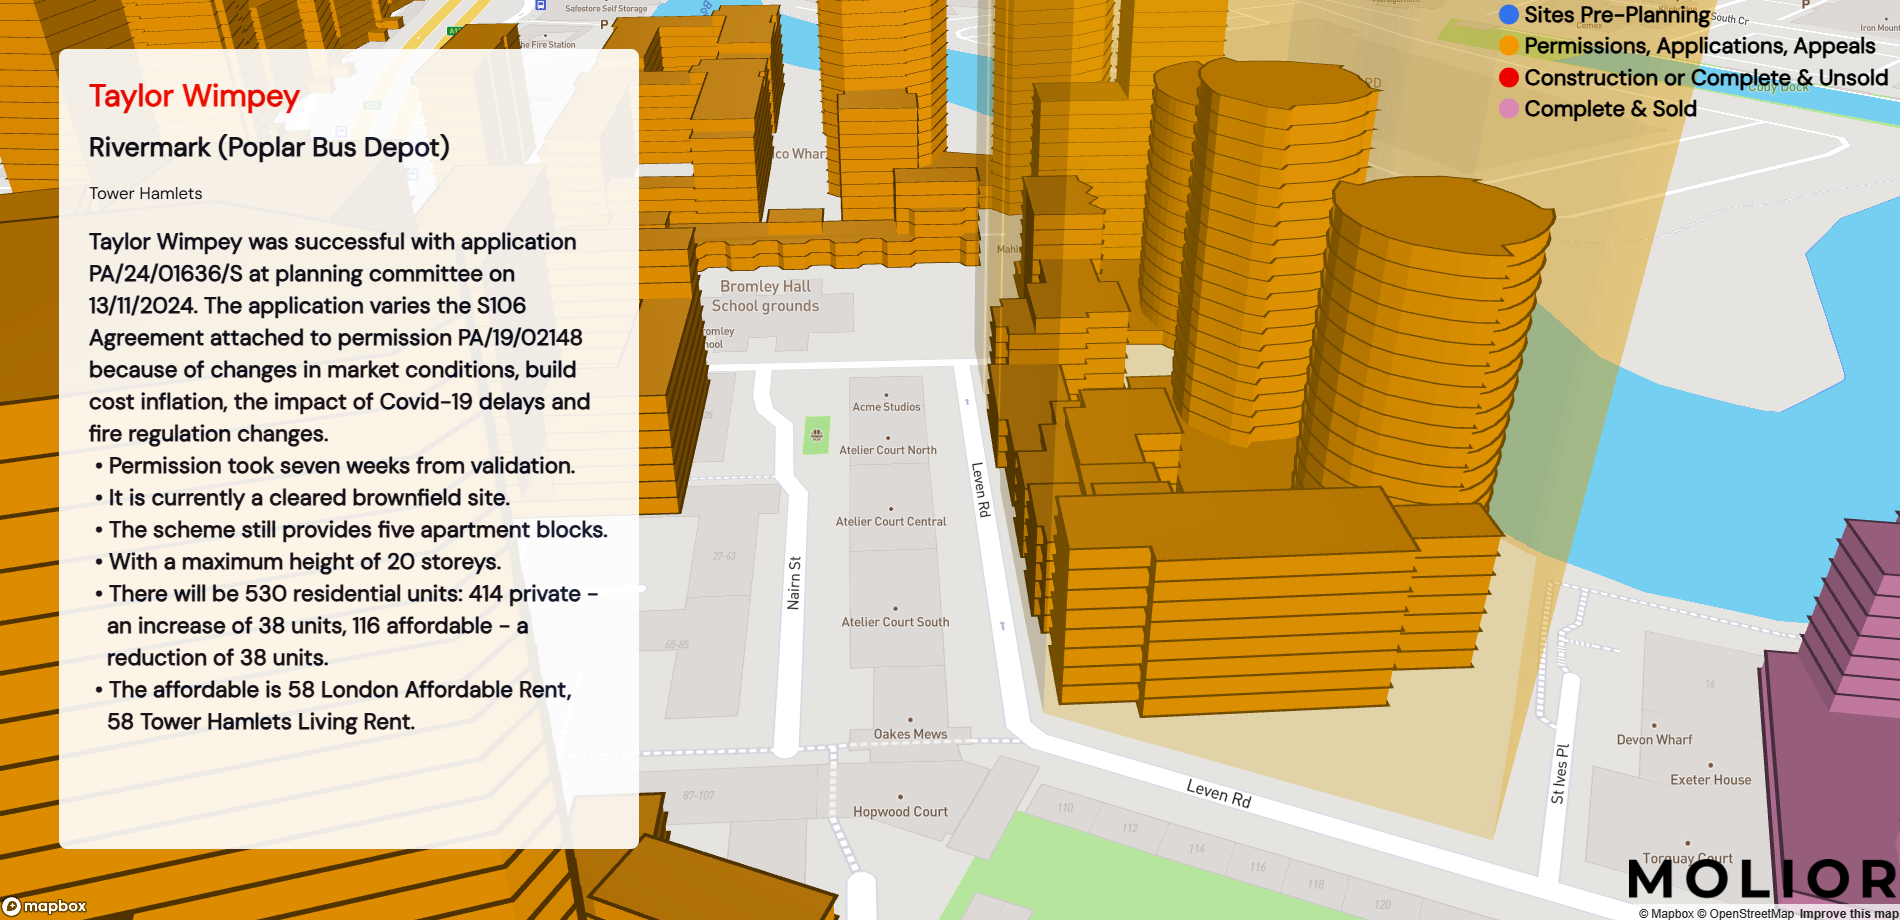Viewport: 1900px width, 920px height.
Task: Open the © OpenStreetMap attribution link
Action: pyautogui.click(x=1745, y=913)
